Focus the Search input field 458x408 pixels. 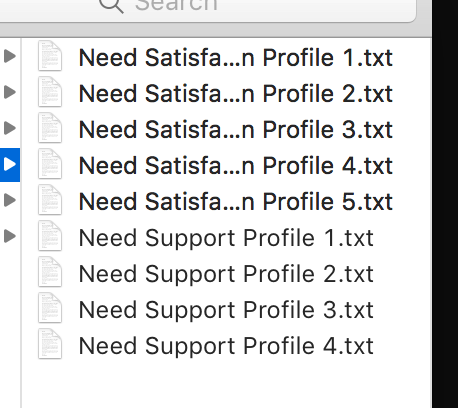pyautogui.click(x=207, y=8)
